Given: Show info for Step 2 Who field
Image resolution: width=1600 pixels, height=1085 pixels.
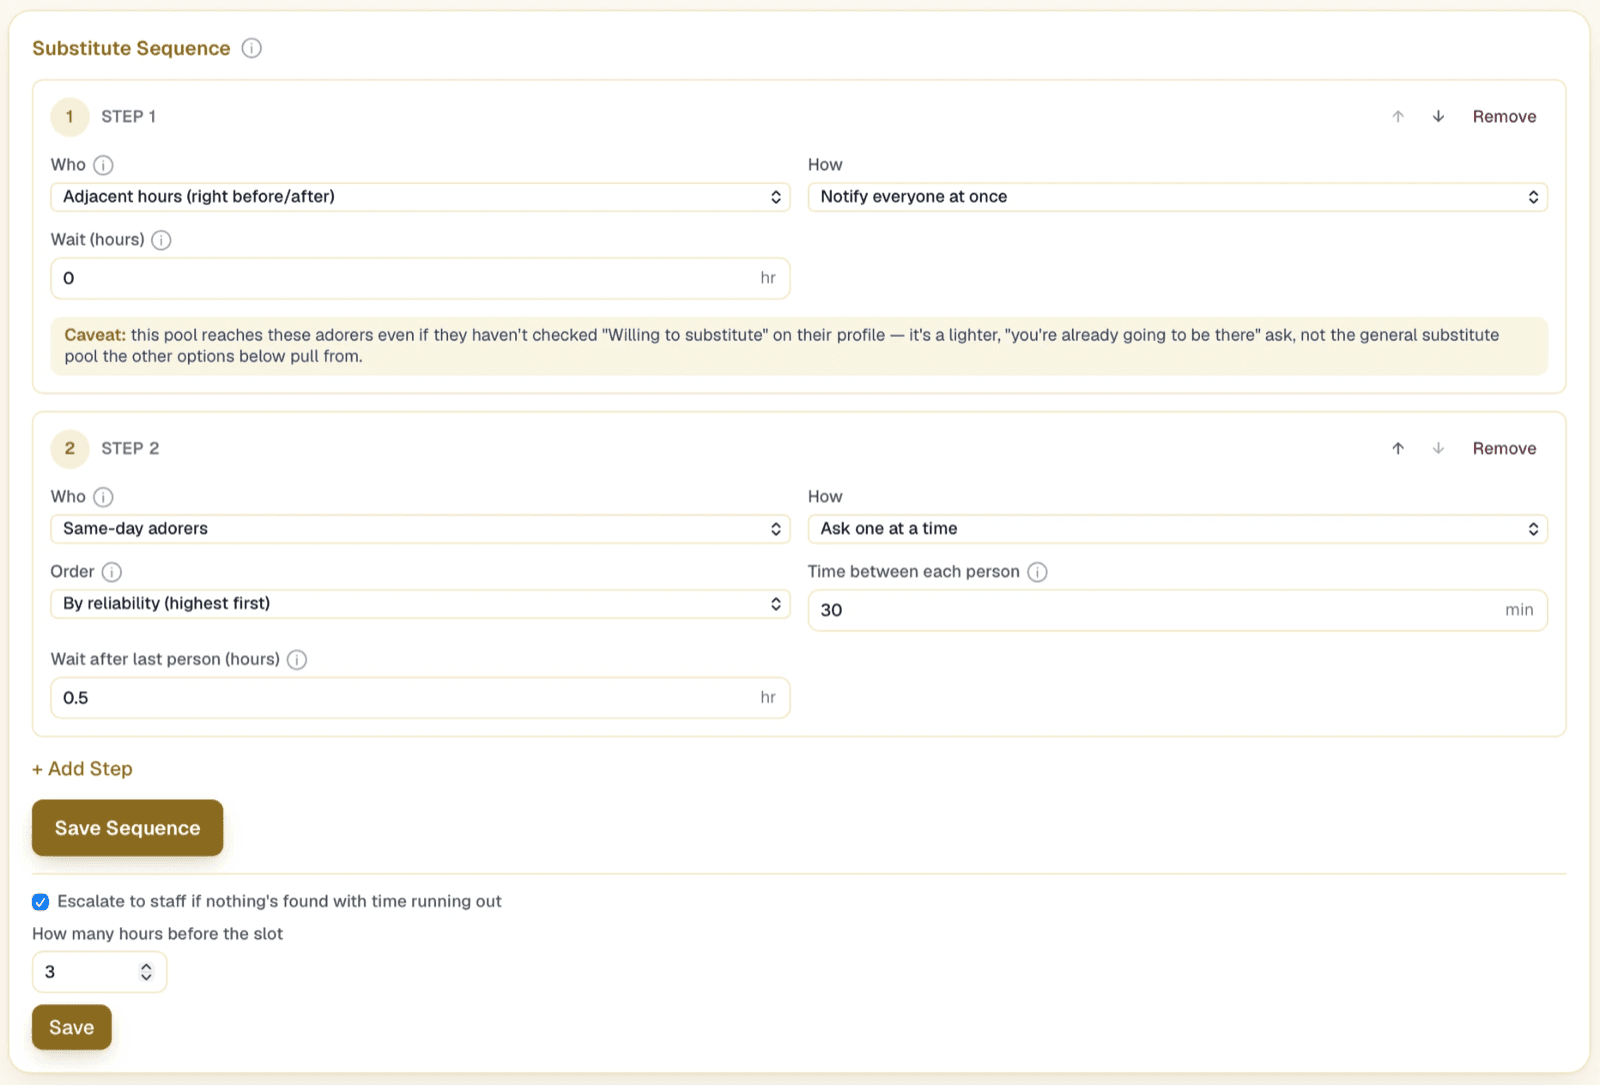Looking at the screenshot, I should pyautogui.click(x=103, y=497).
